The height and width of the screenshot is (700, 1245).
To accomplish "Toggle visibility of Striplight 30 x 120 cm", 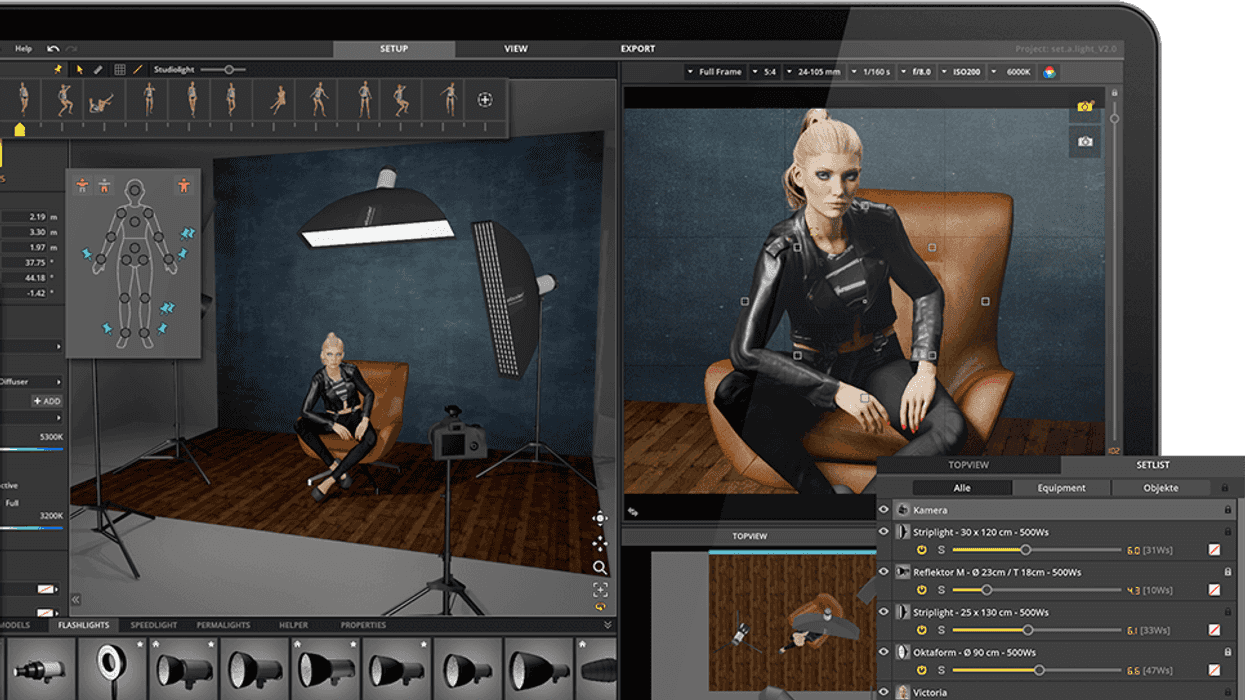I will point(884,532).
